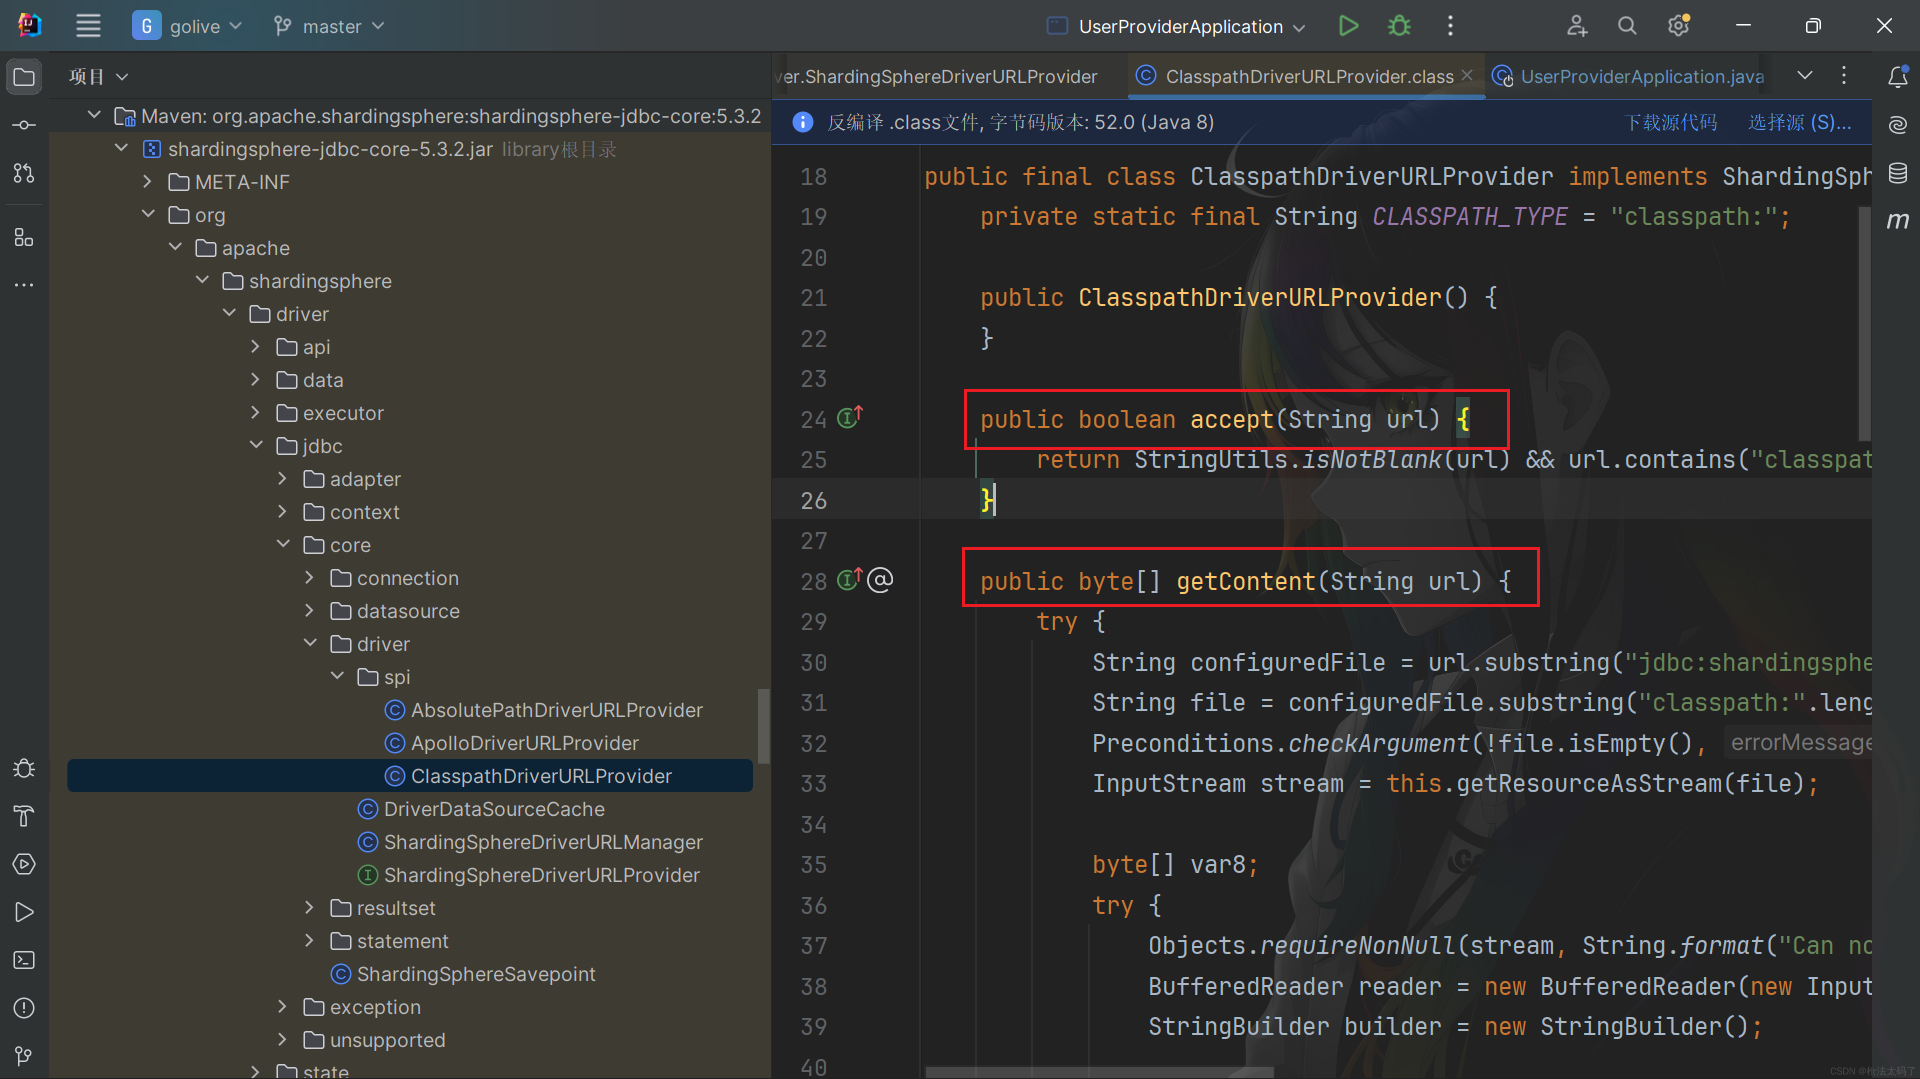Select ApolloDriverURLProvider in project tree
Screen dimensions: 1920x1079
[512, 743]
